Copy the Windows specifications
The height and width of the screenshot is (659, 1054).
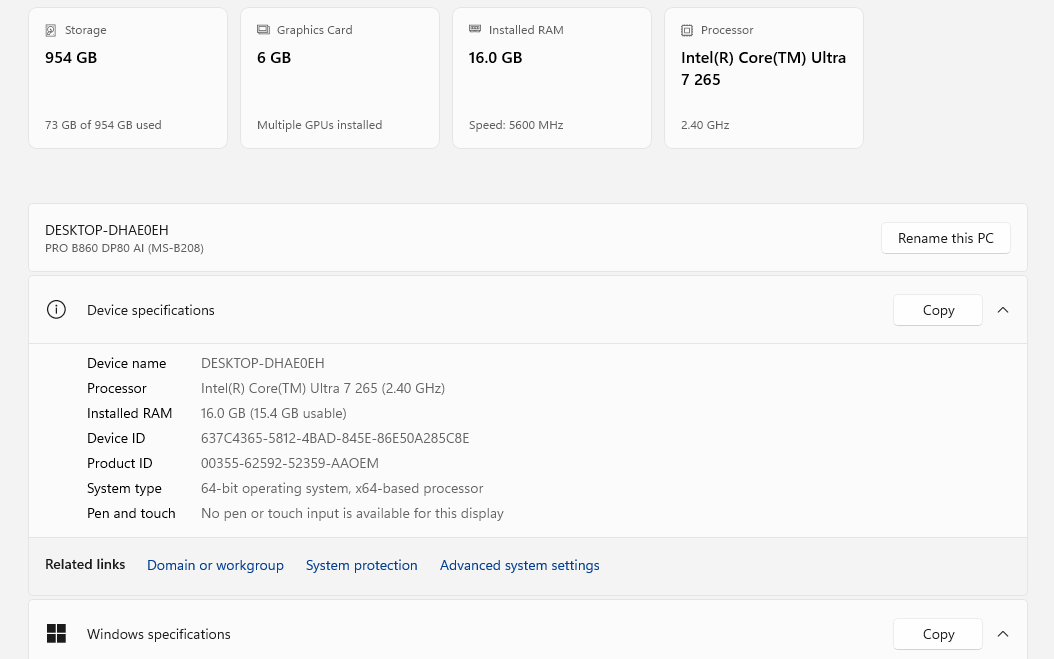point(937,634)
